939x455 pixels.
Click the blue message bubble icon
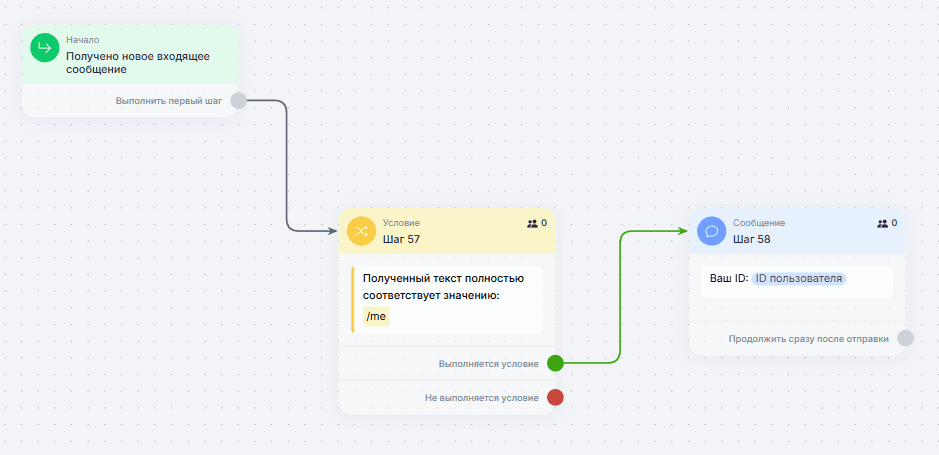point(711,231)
